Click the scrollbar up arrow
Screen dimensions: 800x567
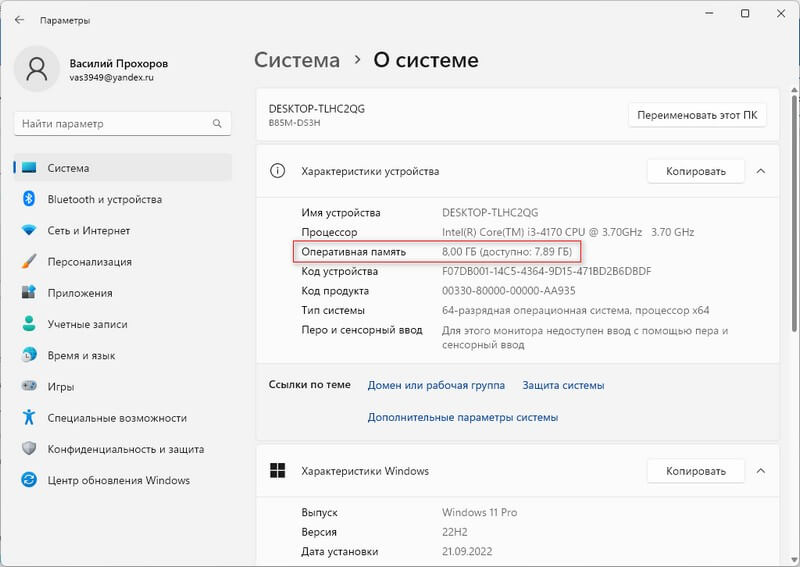coord(794,90)
